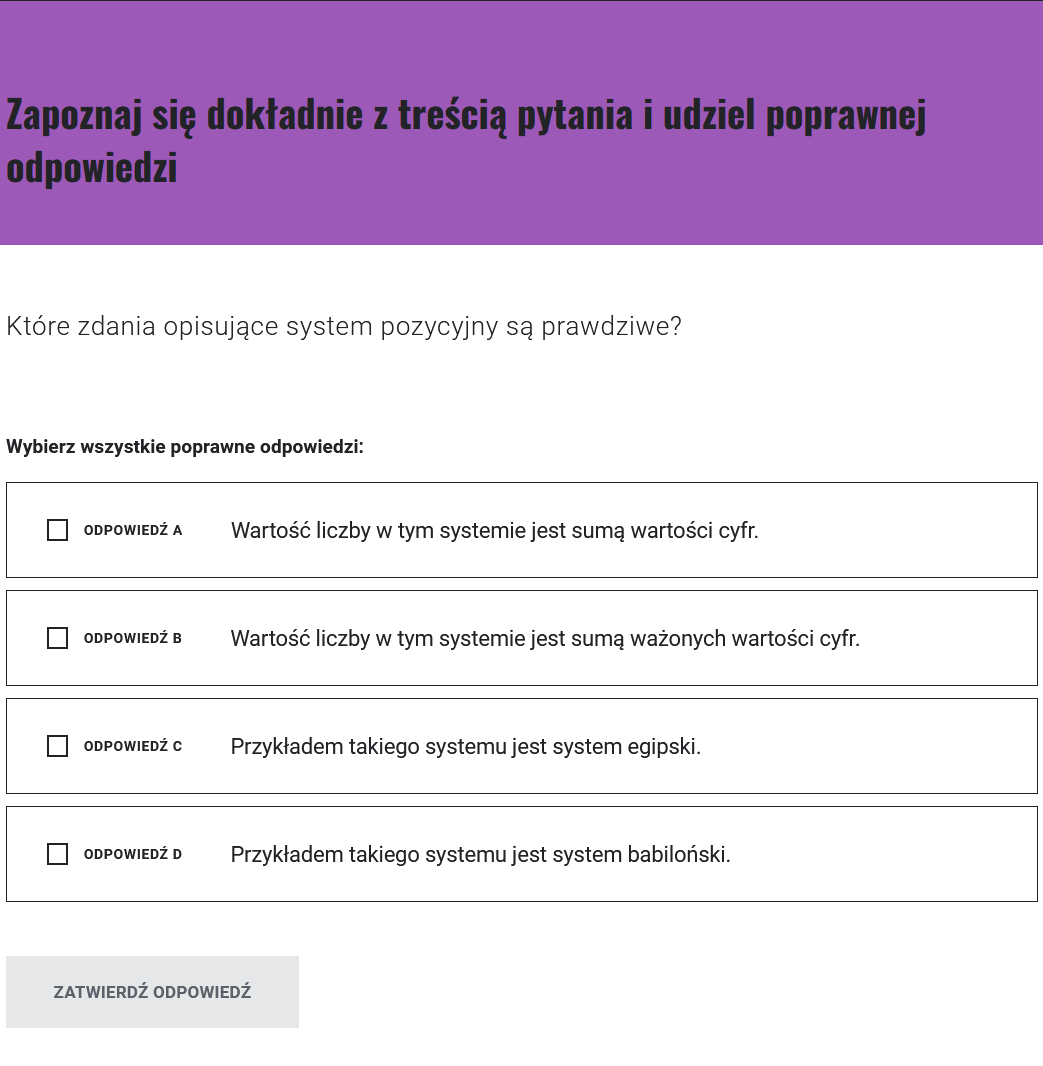
Task: Click the 'Wybierz wszystkie poprawne odpowiedzi' label
Action: [185, 447]
